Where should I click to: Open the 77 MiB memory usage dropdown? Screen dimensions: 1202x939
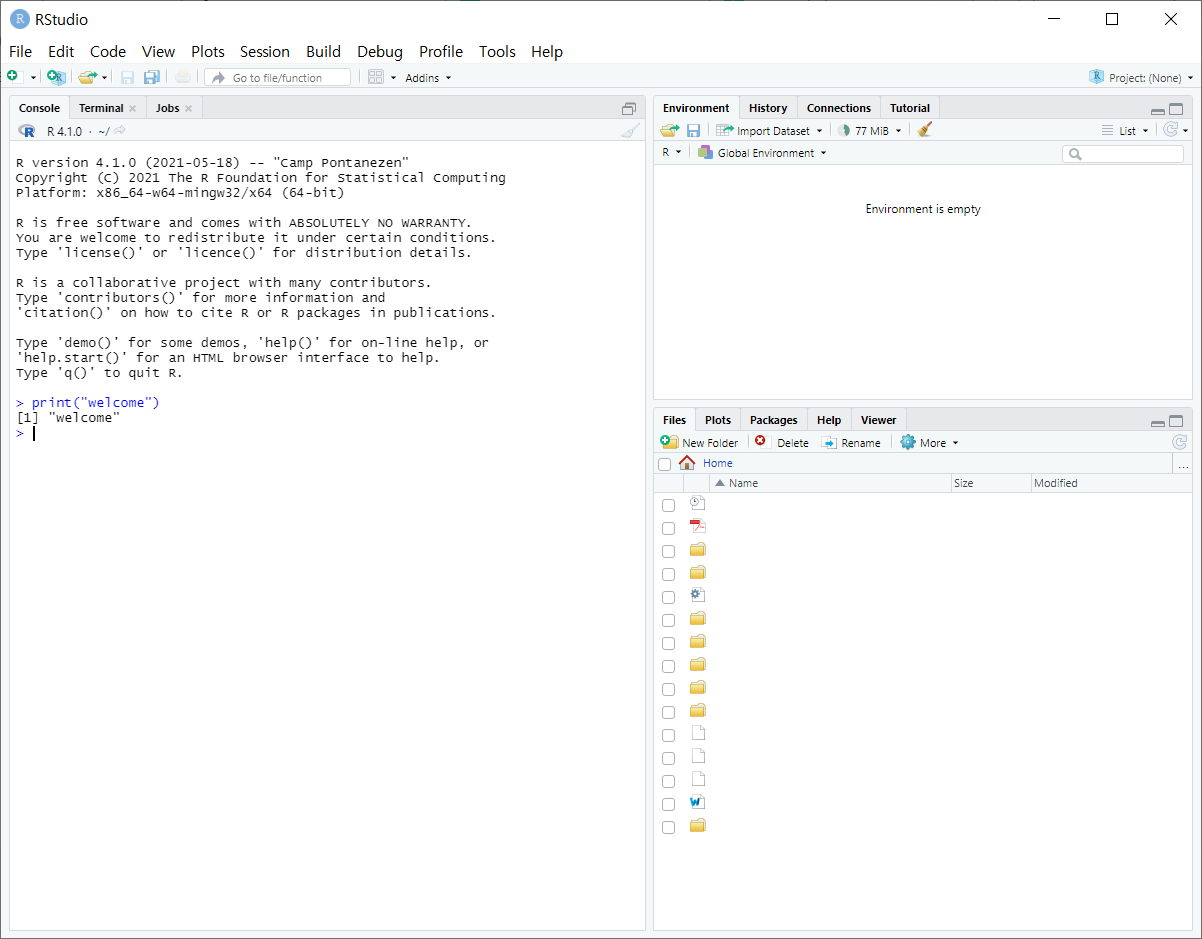pyautogui.click(x=870, y=131)
